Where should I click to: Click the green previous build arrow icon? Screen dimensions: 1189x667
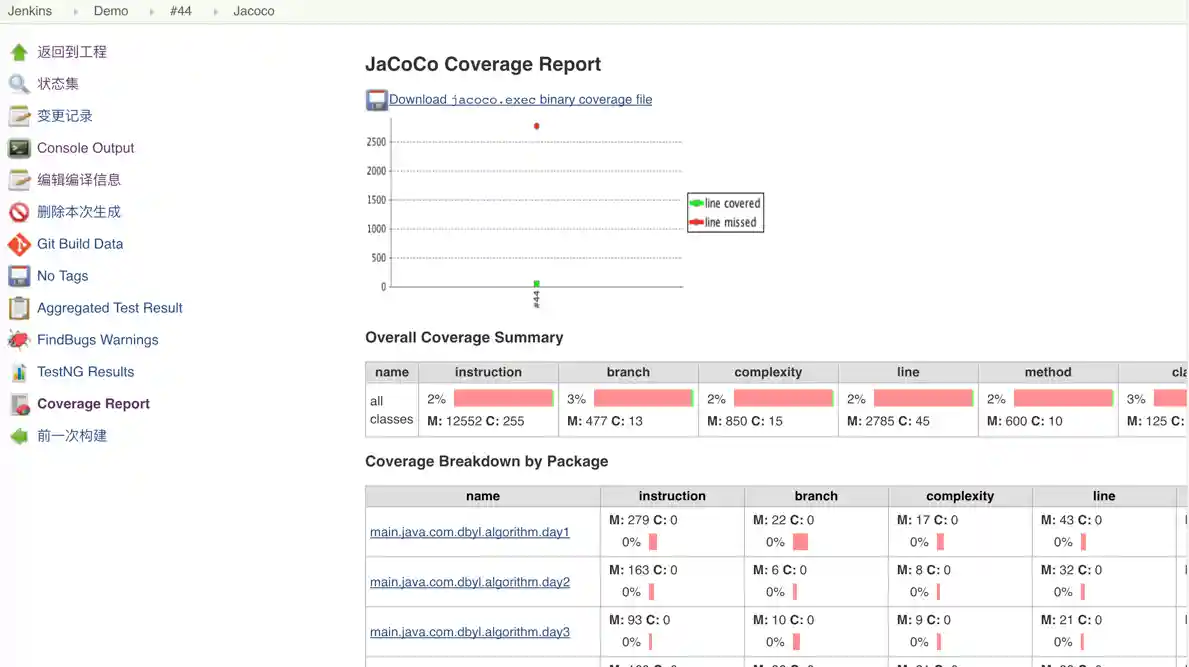pos(19,436)
